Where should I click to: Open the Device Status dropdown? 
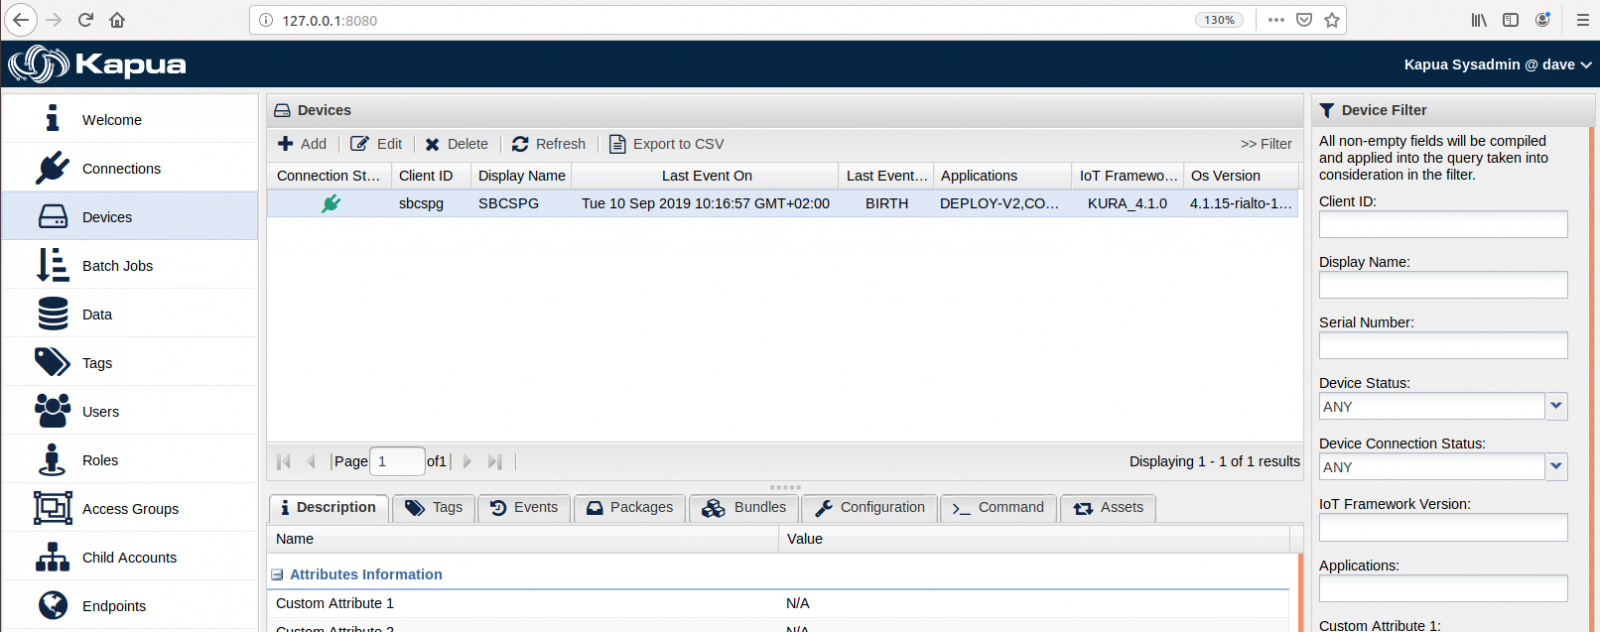coord(1556,406)
